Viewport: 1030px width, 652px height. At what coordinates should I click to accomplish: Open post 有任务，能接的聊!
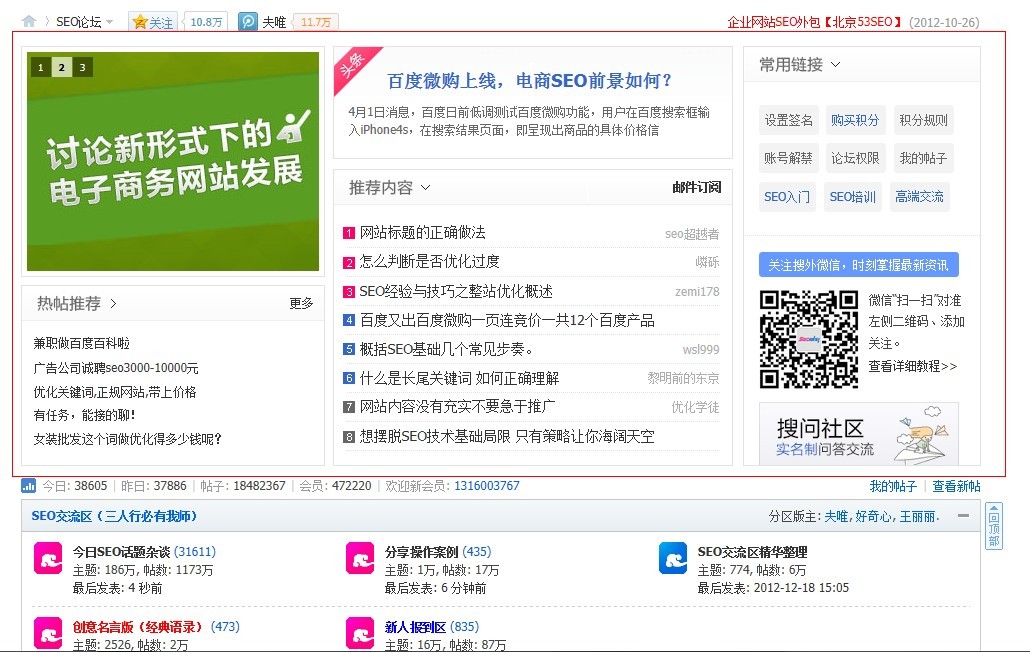point(85,415)
